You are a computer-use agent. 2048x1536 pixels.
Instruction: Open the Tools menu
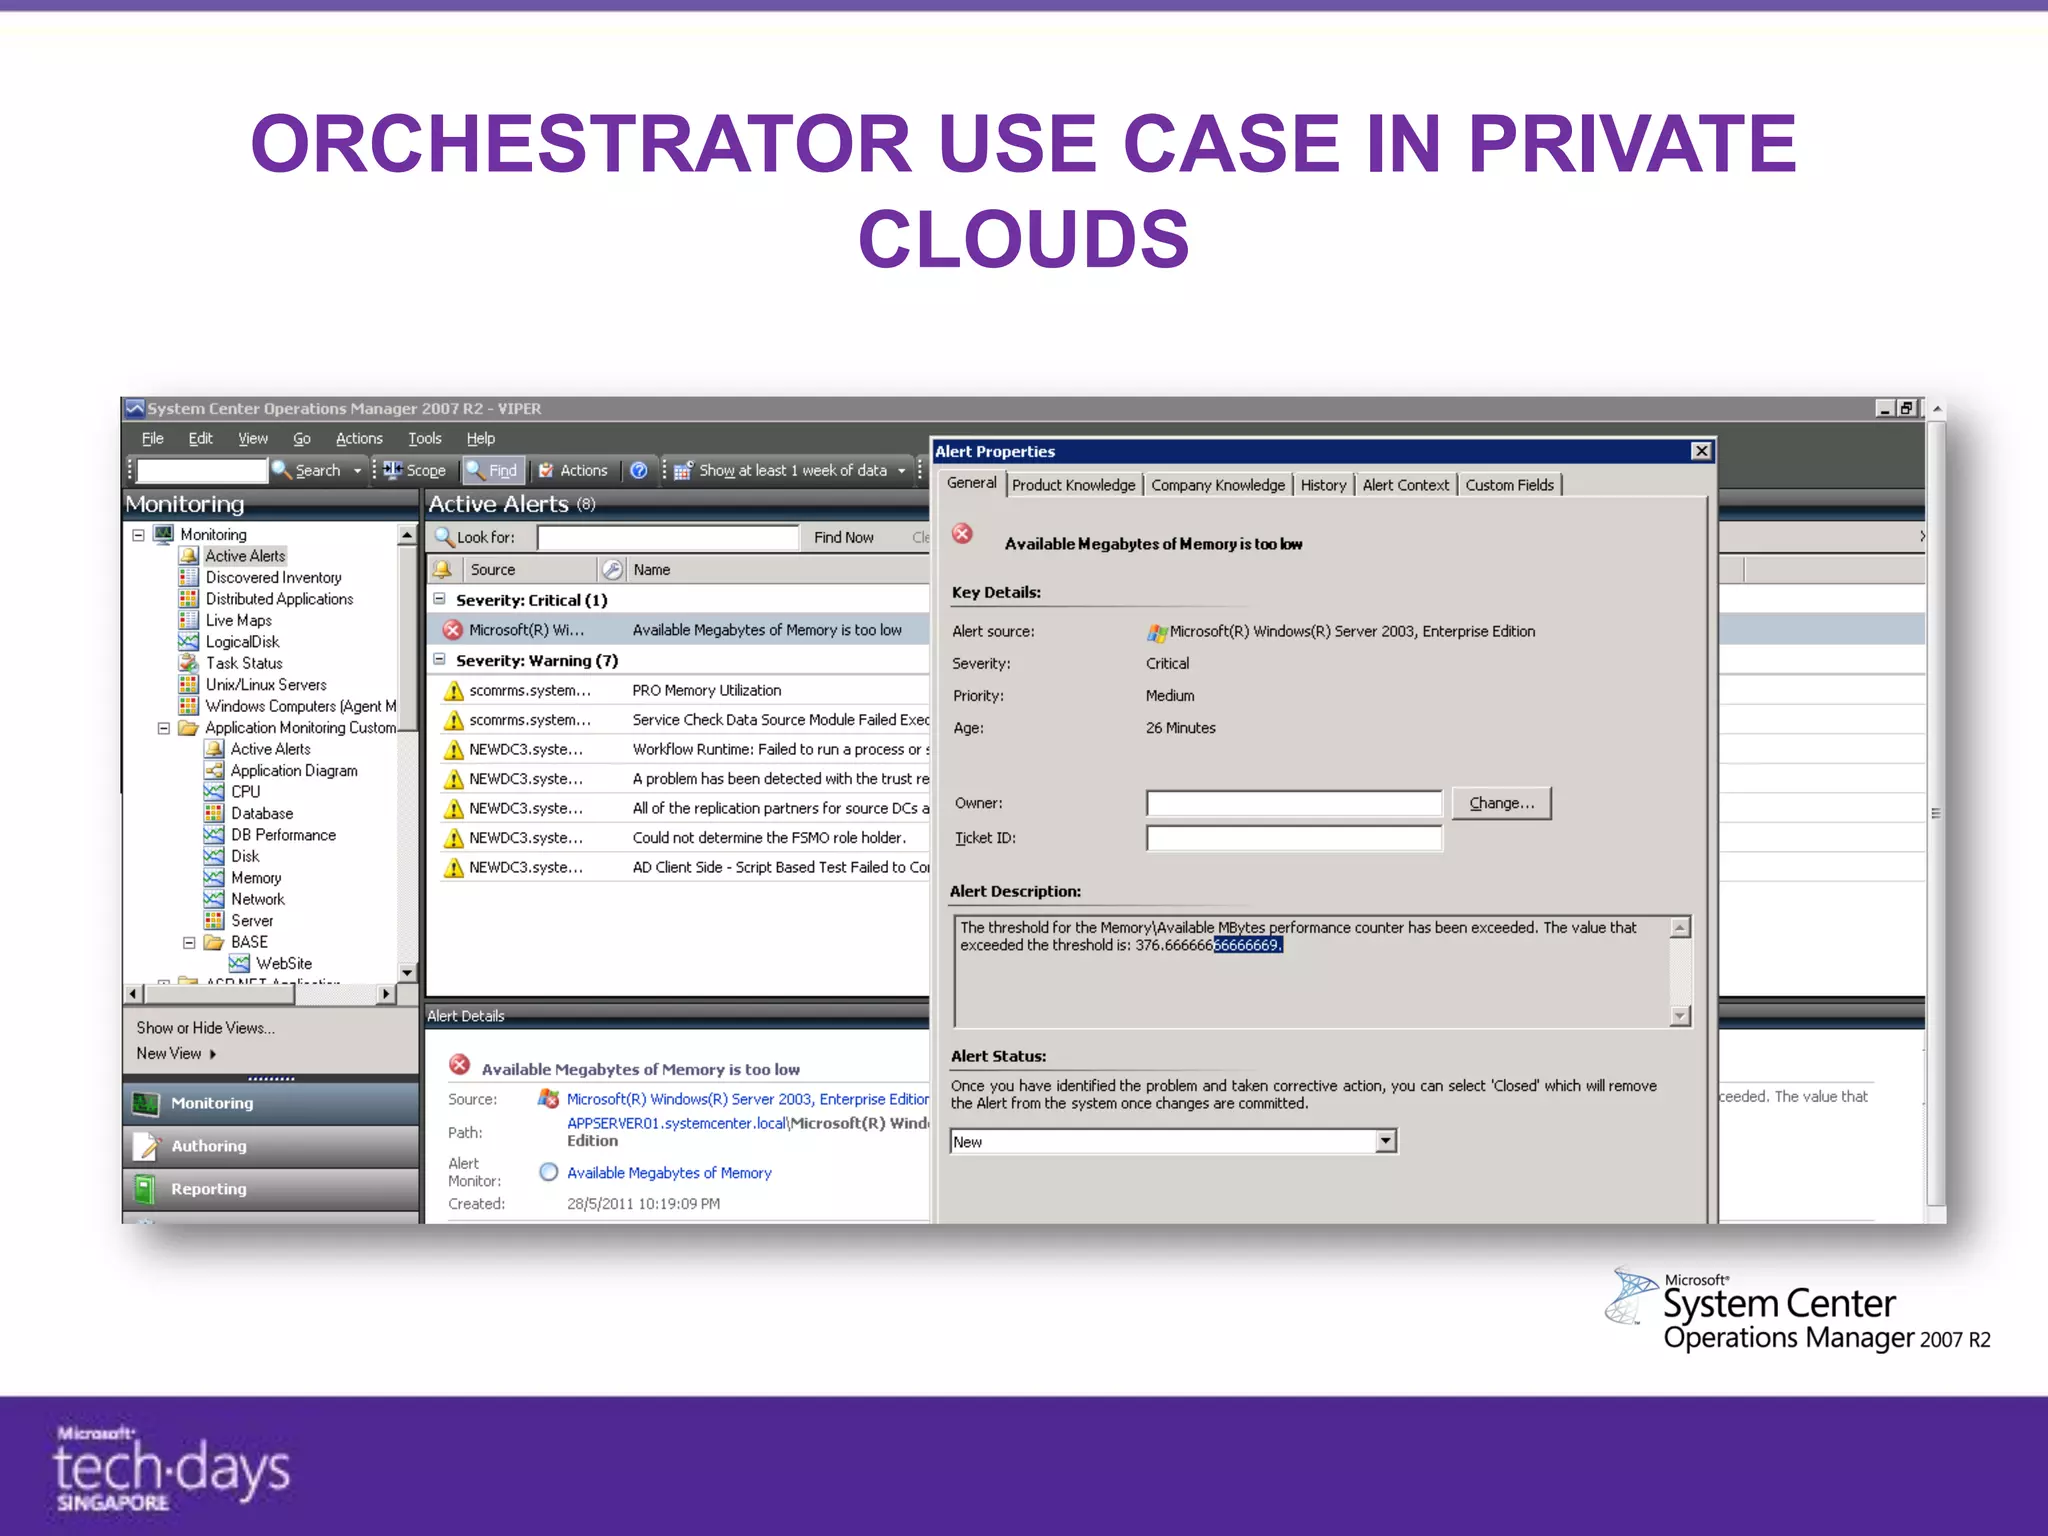[x=424, y=438]
